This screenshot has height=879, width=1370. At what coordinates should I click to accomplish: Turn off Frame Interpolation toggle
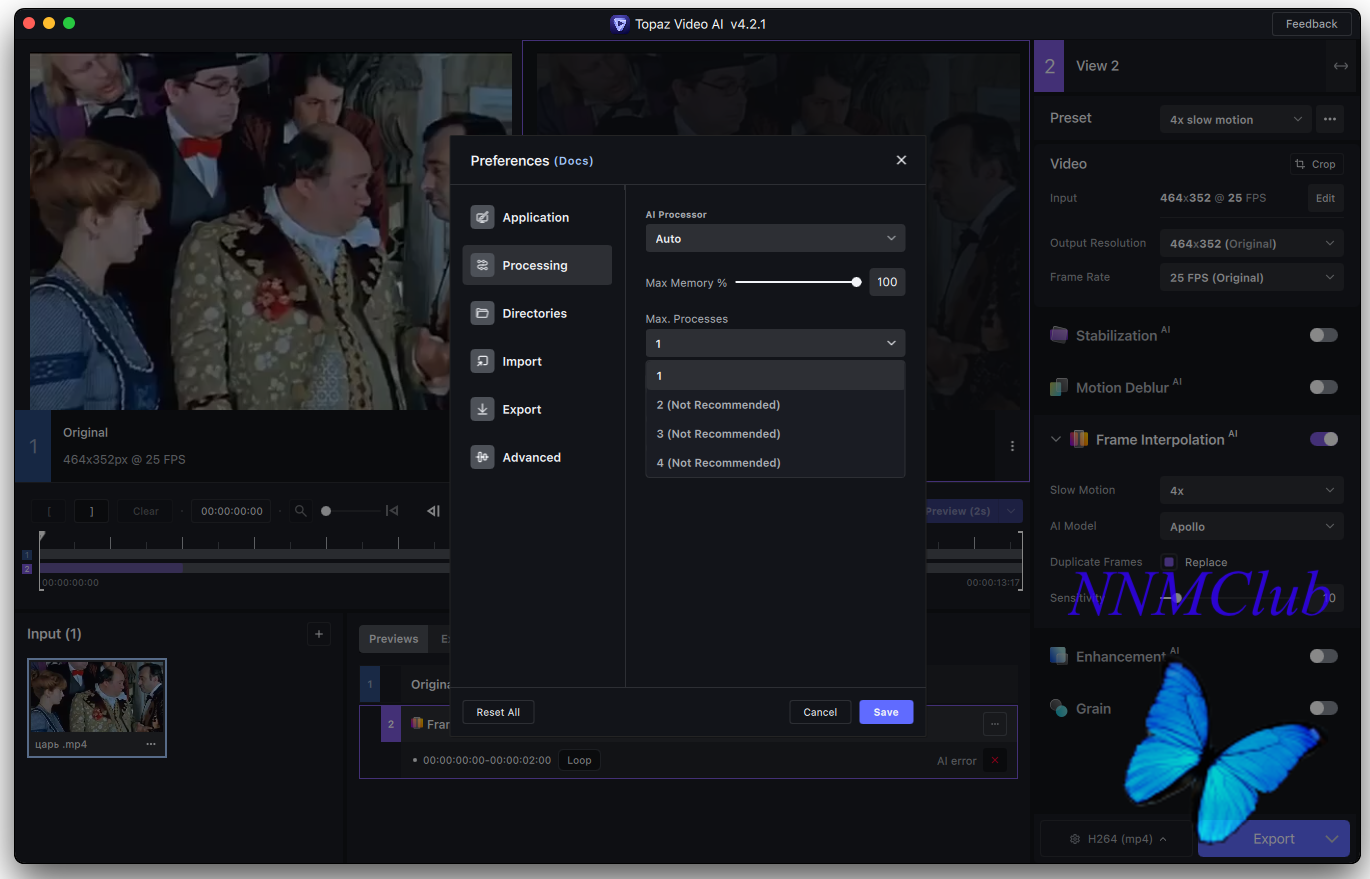click(1323, 439)
